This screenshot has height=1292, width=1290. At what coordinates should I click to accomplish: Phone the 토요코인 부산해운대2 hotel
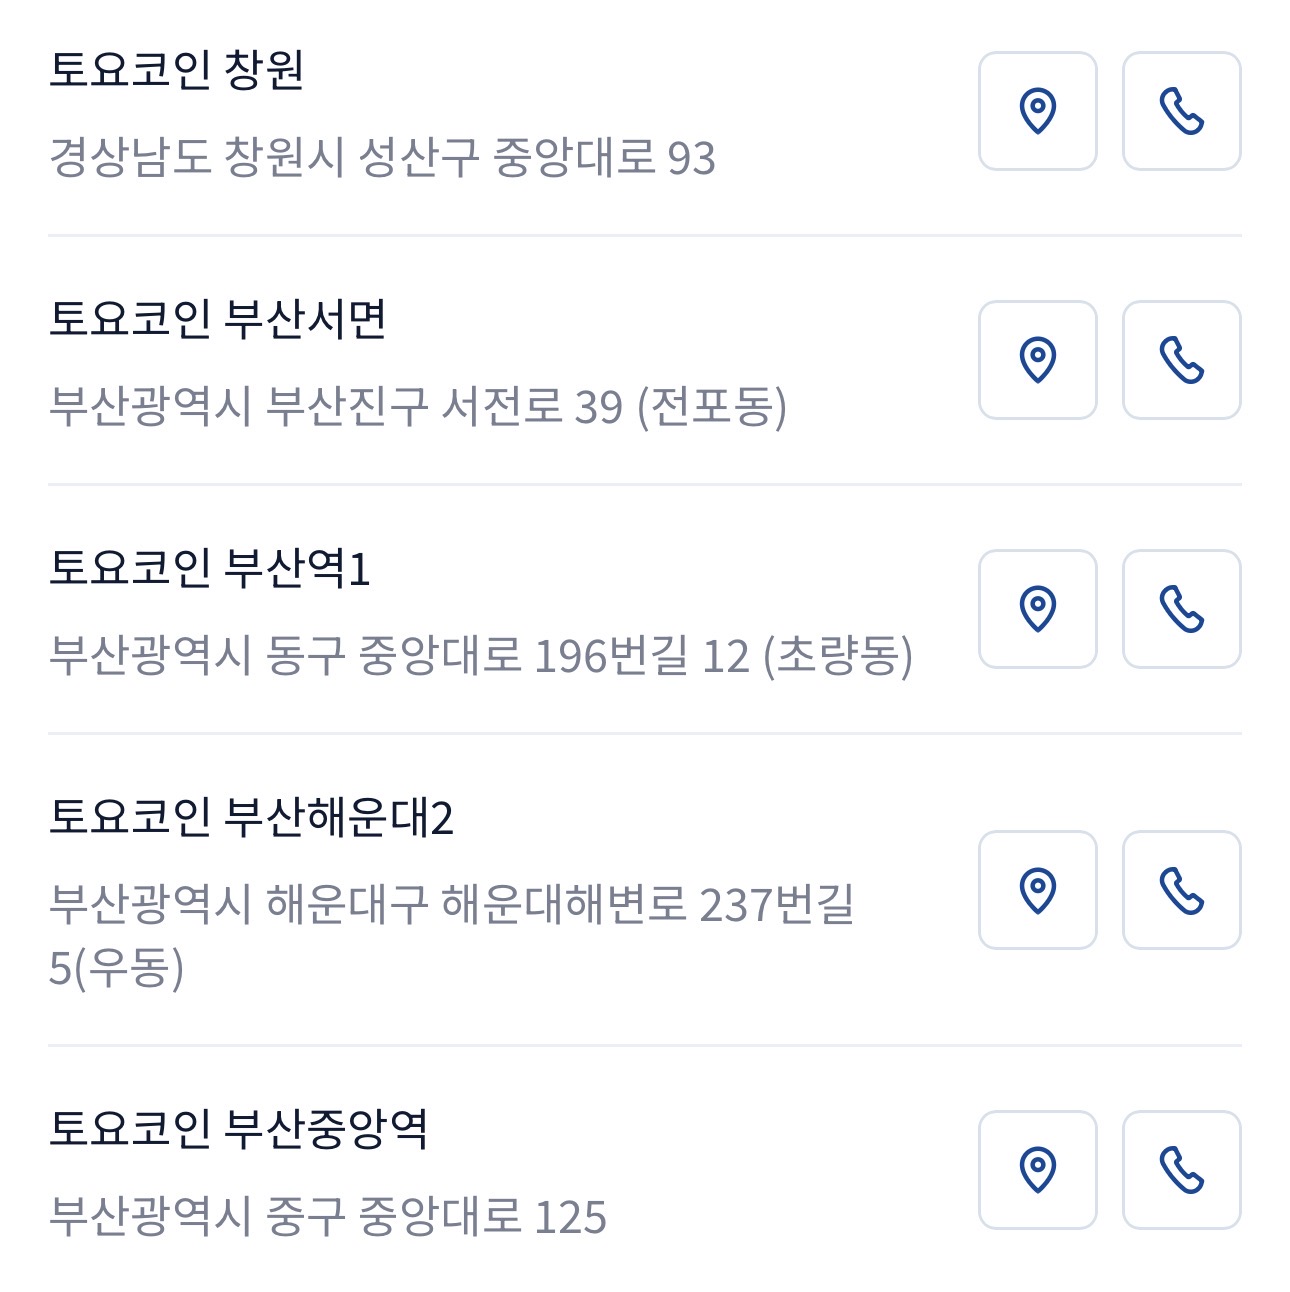1181,890
